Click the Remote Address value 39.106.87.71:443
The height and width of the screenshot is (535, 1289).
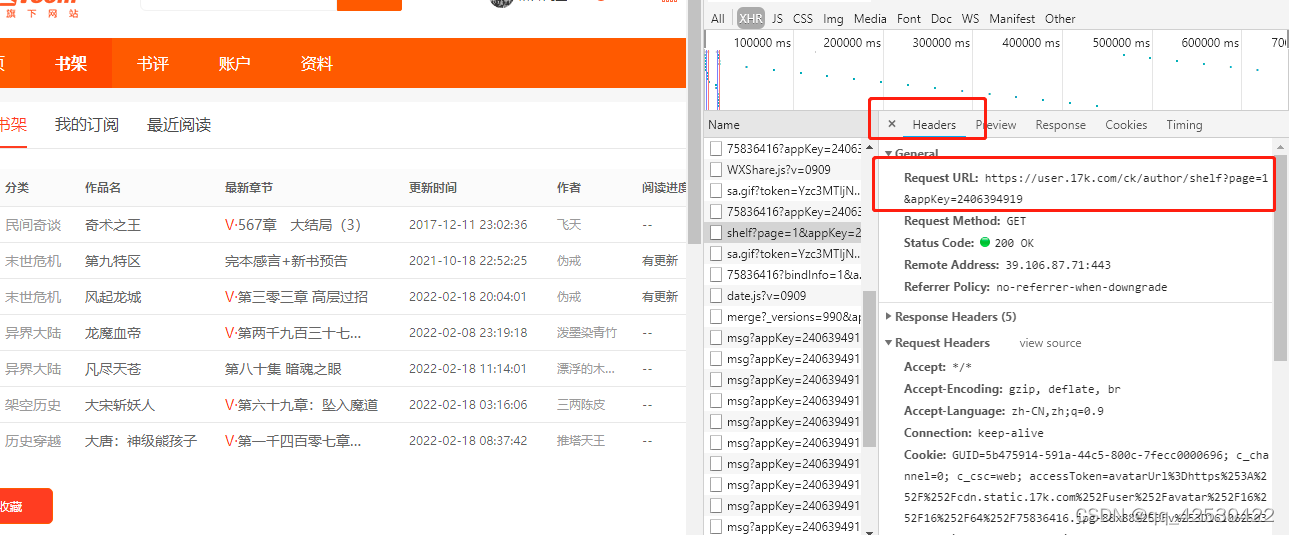[x=1057, y=265]
